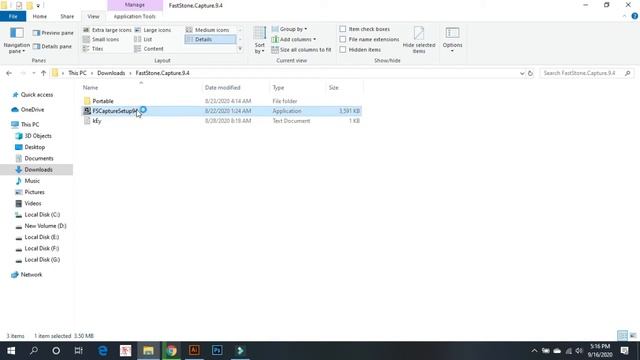Open the Group by dropdown

[x=289, y=29]
